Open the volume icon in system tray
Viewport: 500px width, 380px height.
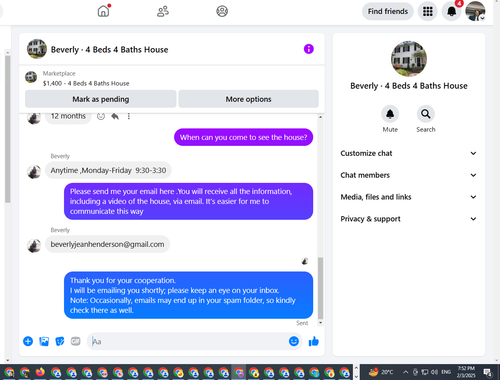(434, 372)
